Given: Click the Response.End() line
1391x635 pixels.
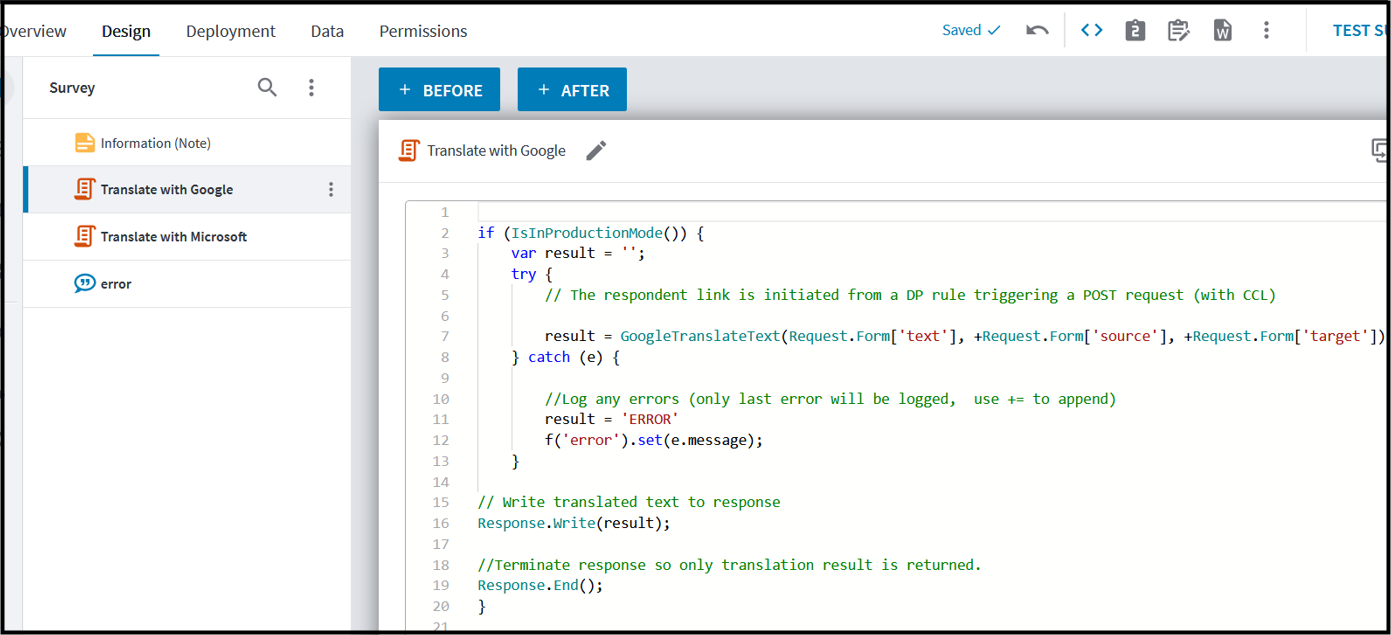Looking at the screenshot, I should click(x=541, y=585).
